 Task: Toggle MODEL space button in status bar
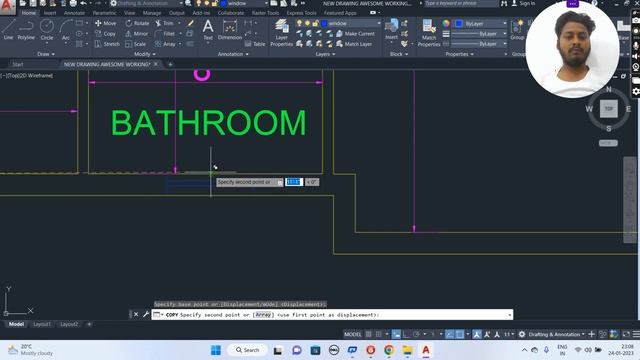pyautogui.click(x=353, y=334)
